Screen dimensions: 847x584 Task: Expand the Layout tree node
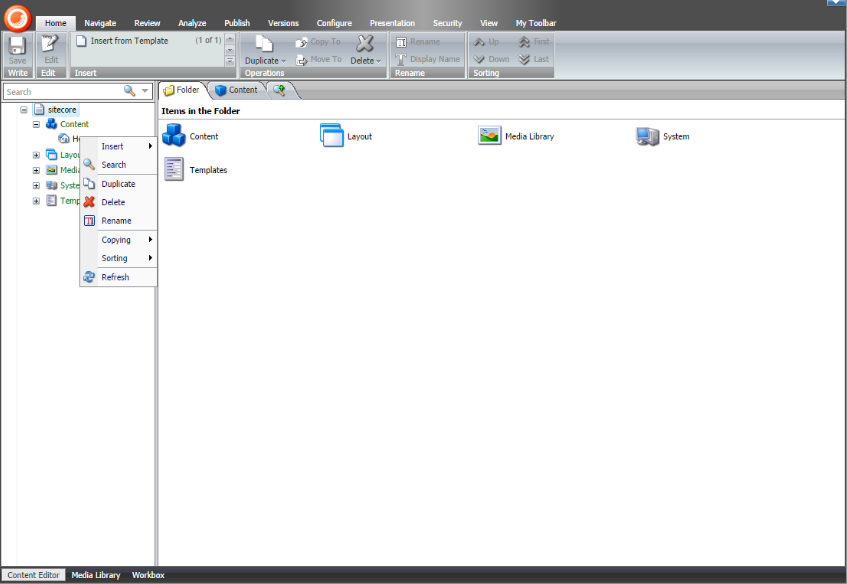[x=36, y=155]
